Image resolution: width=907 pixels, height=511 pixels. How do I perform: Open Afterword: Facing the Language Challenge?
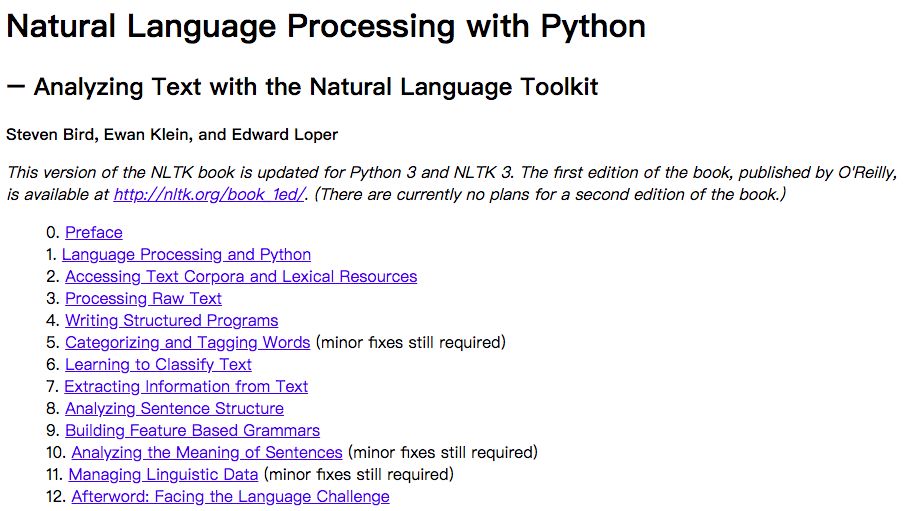230,497
